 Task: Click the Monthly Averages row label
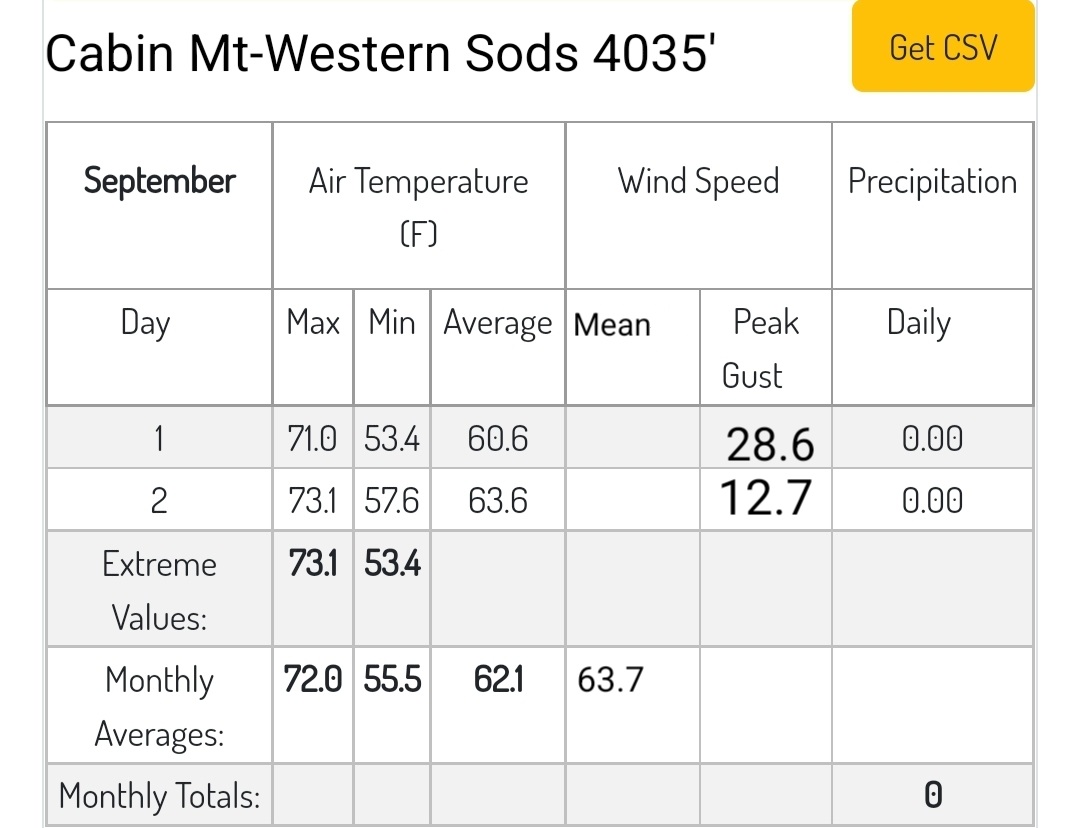point(159,706)
